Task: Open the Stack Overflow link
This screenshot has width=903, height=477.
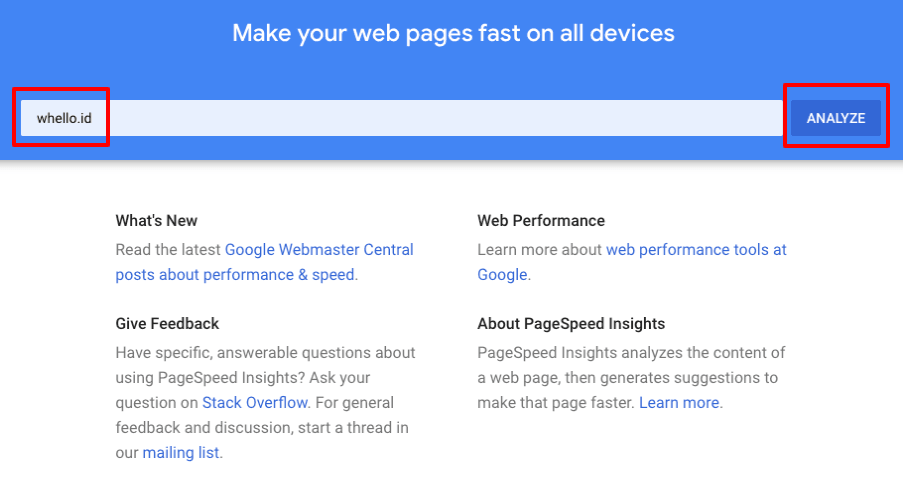Action: point(255,402)
